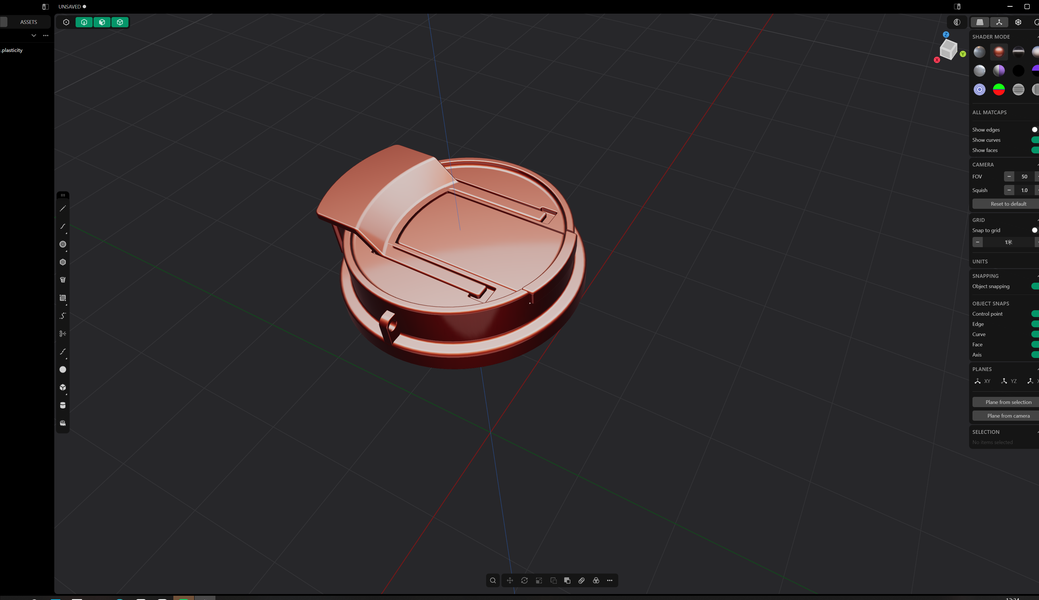This screenshot has height=600, width=1039.
Task: Toggle the first green selection mode button
Action: coord(84,23)
